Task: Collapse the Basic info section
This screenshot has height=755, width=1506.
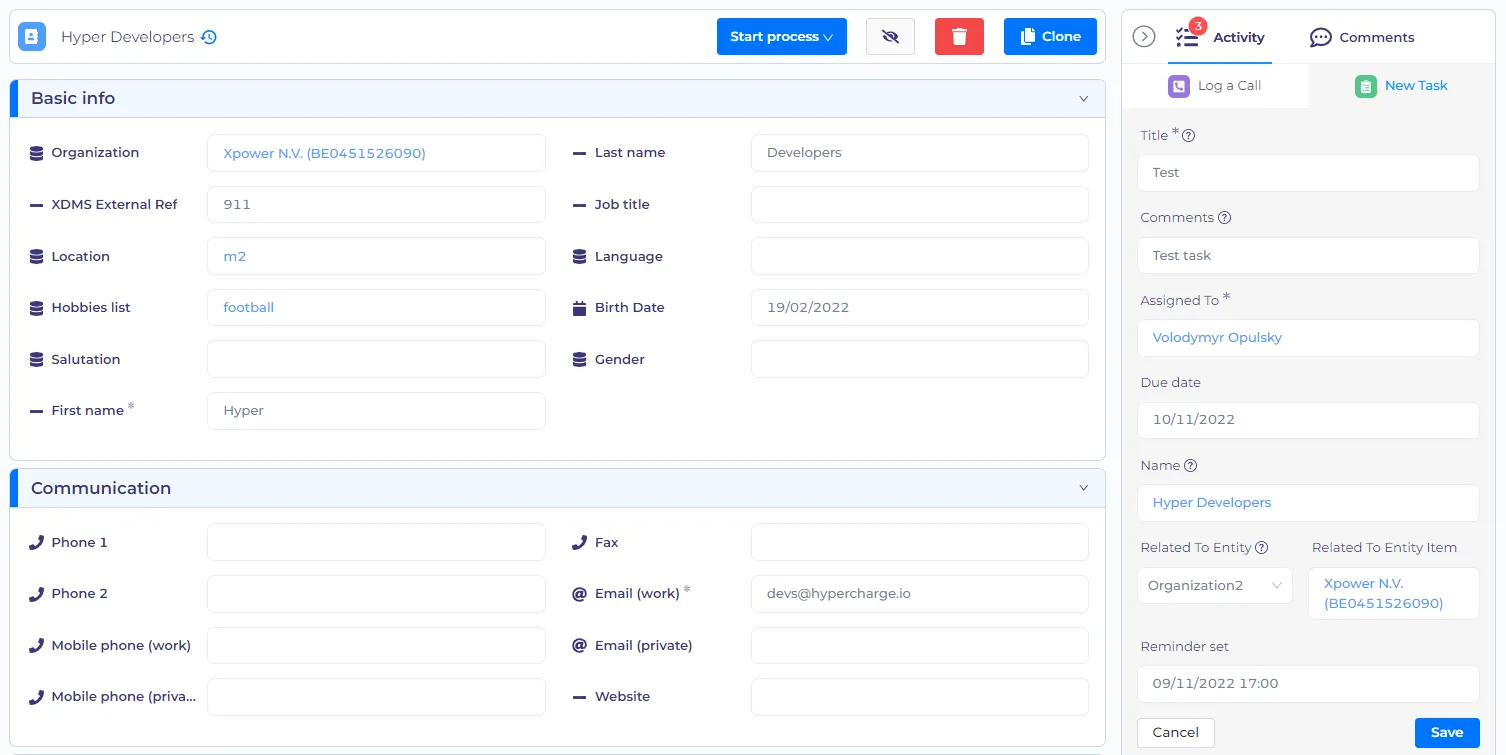Action: pos(1083,99)
